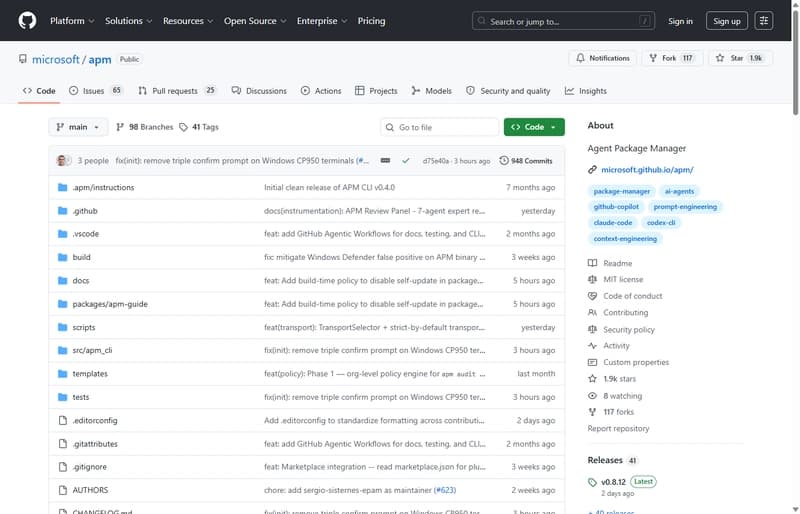The height and width of the screenshot is (514, 800).
Task: Click the Report repository link
Action: tap(618, 429)
